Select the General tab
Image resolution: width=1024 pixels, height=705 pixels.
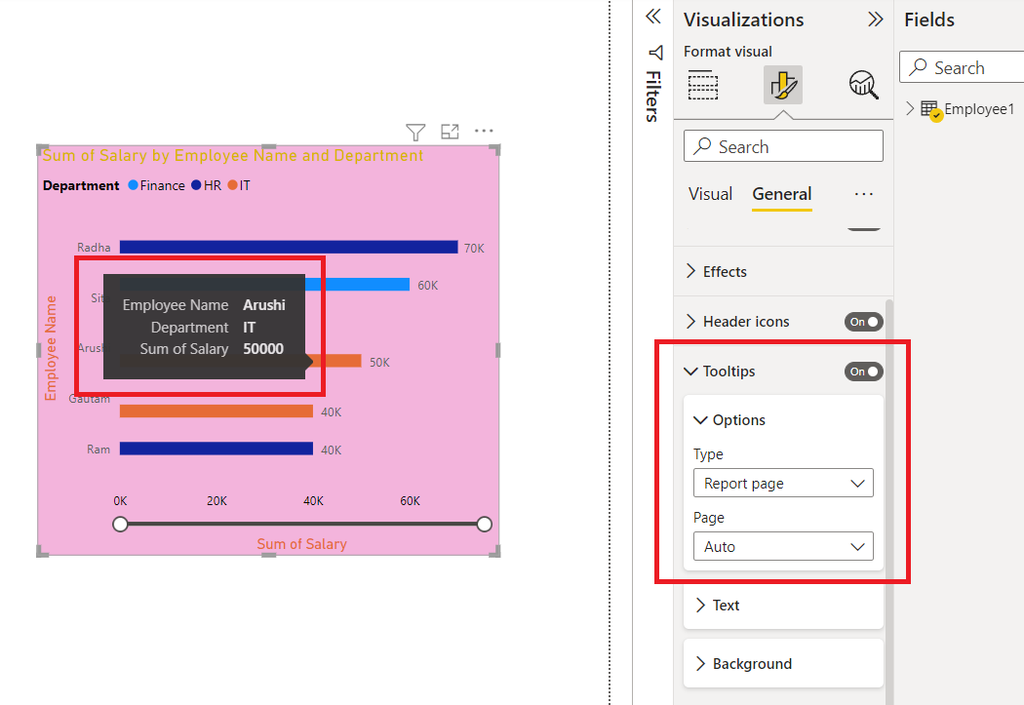(781, 194)
